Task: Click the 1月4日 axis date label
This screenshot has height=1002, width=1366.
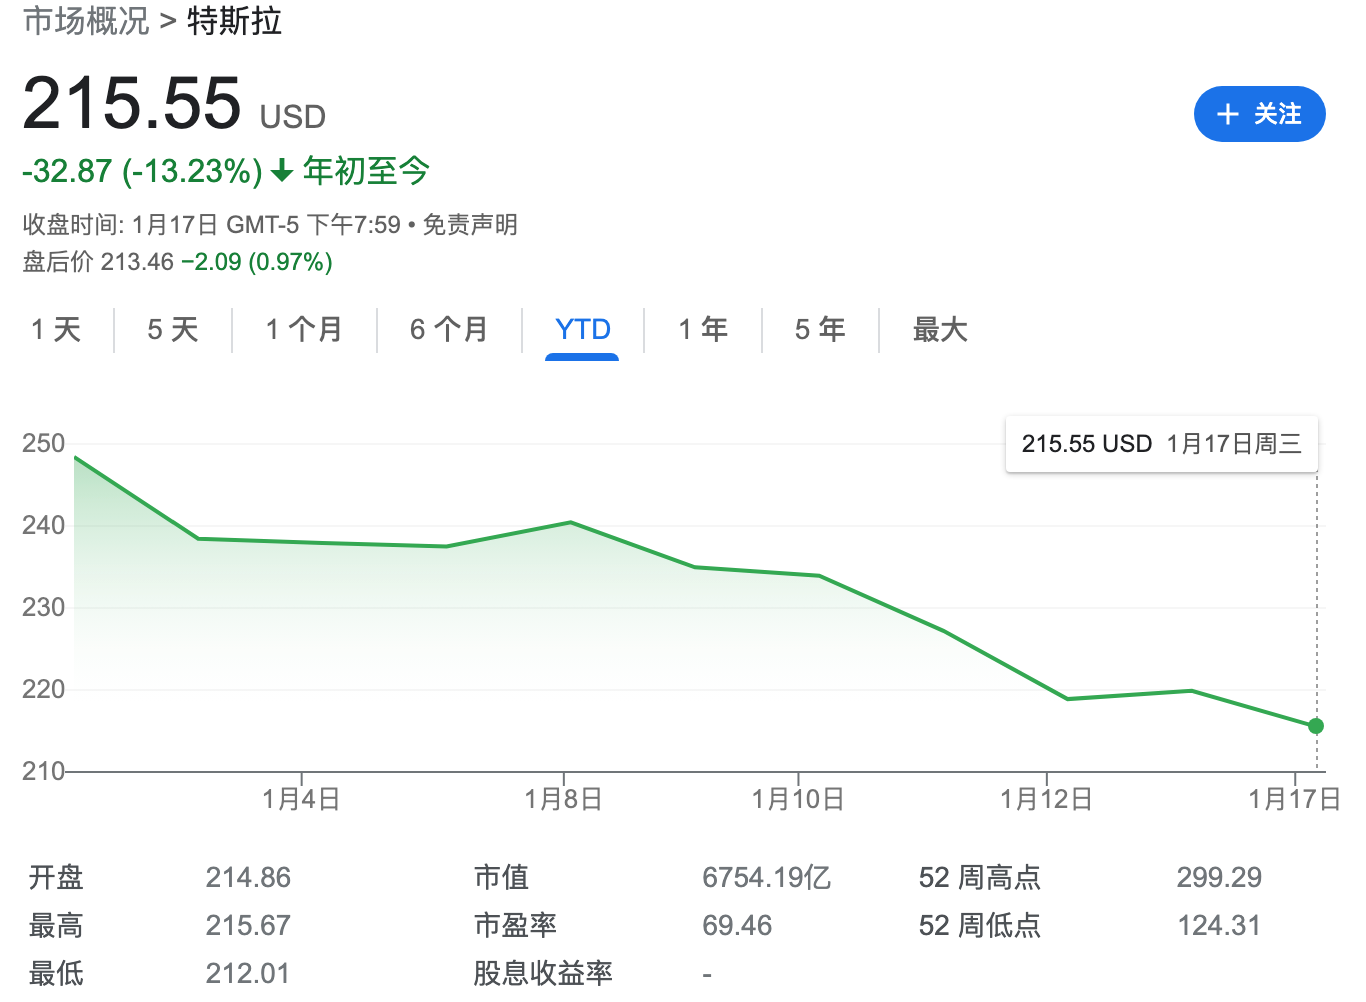Action: (x=301, y=799)
